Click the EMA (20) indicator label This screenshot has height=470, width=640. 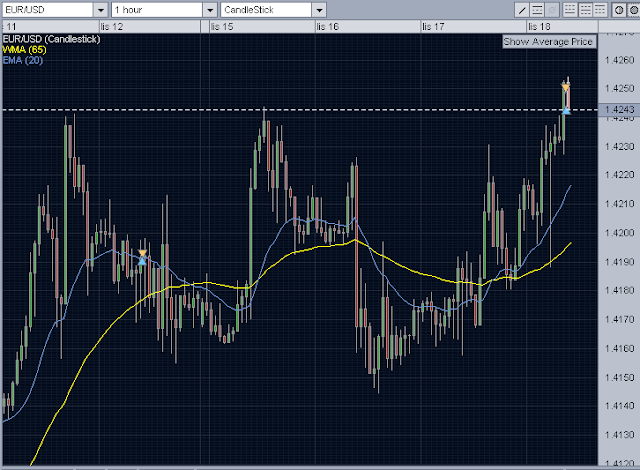tap(22, 60)
